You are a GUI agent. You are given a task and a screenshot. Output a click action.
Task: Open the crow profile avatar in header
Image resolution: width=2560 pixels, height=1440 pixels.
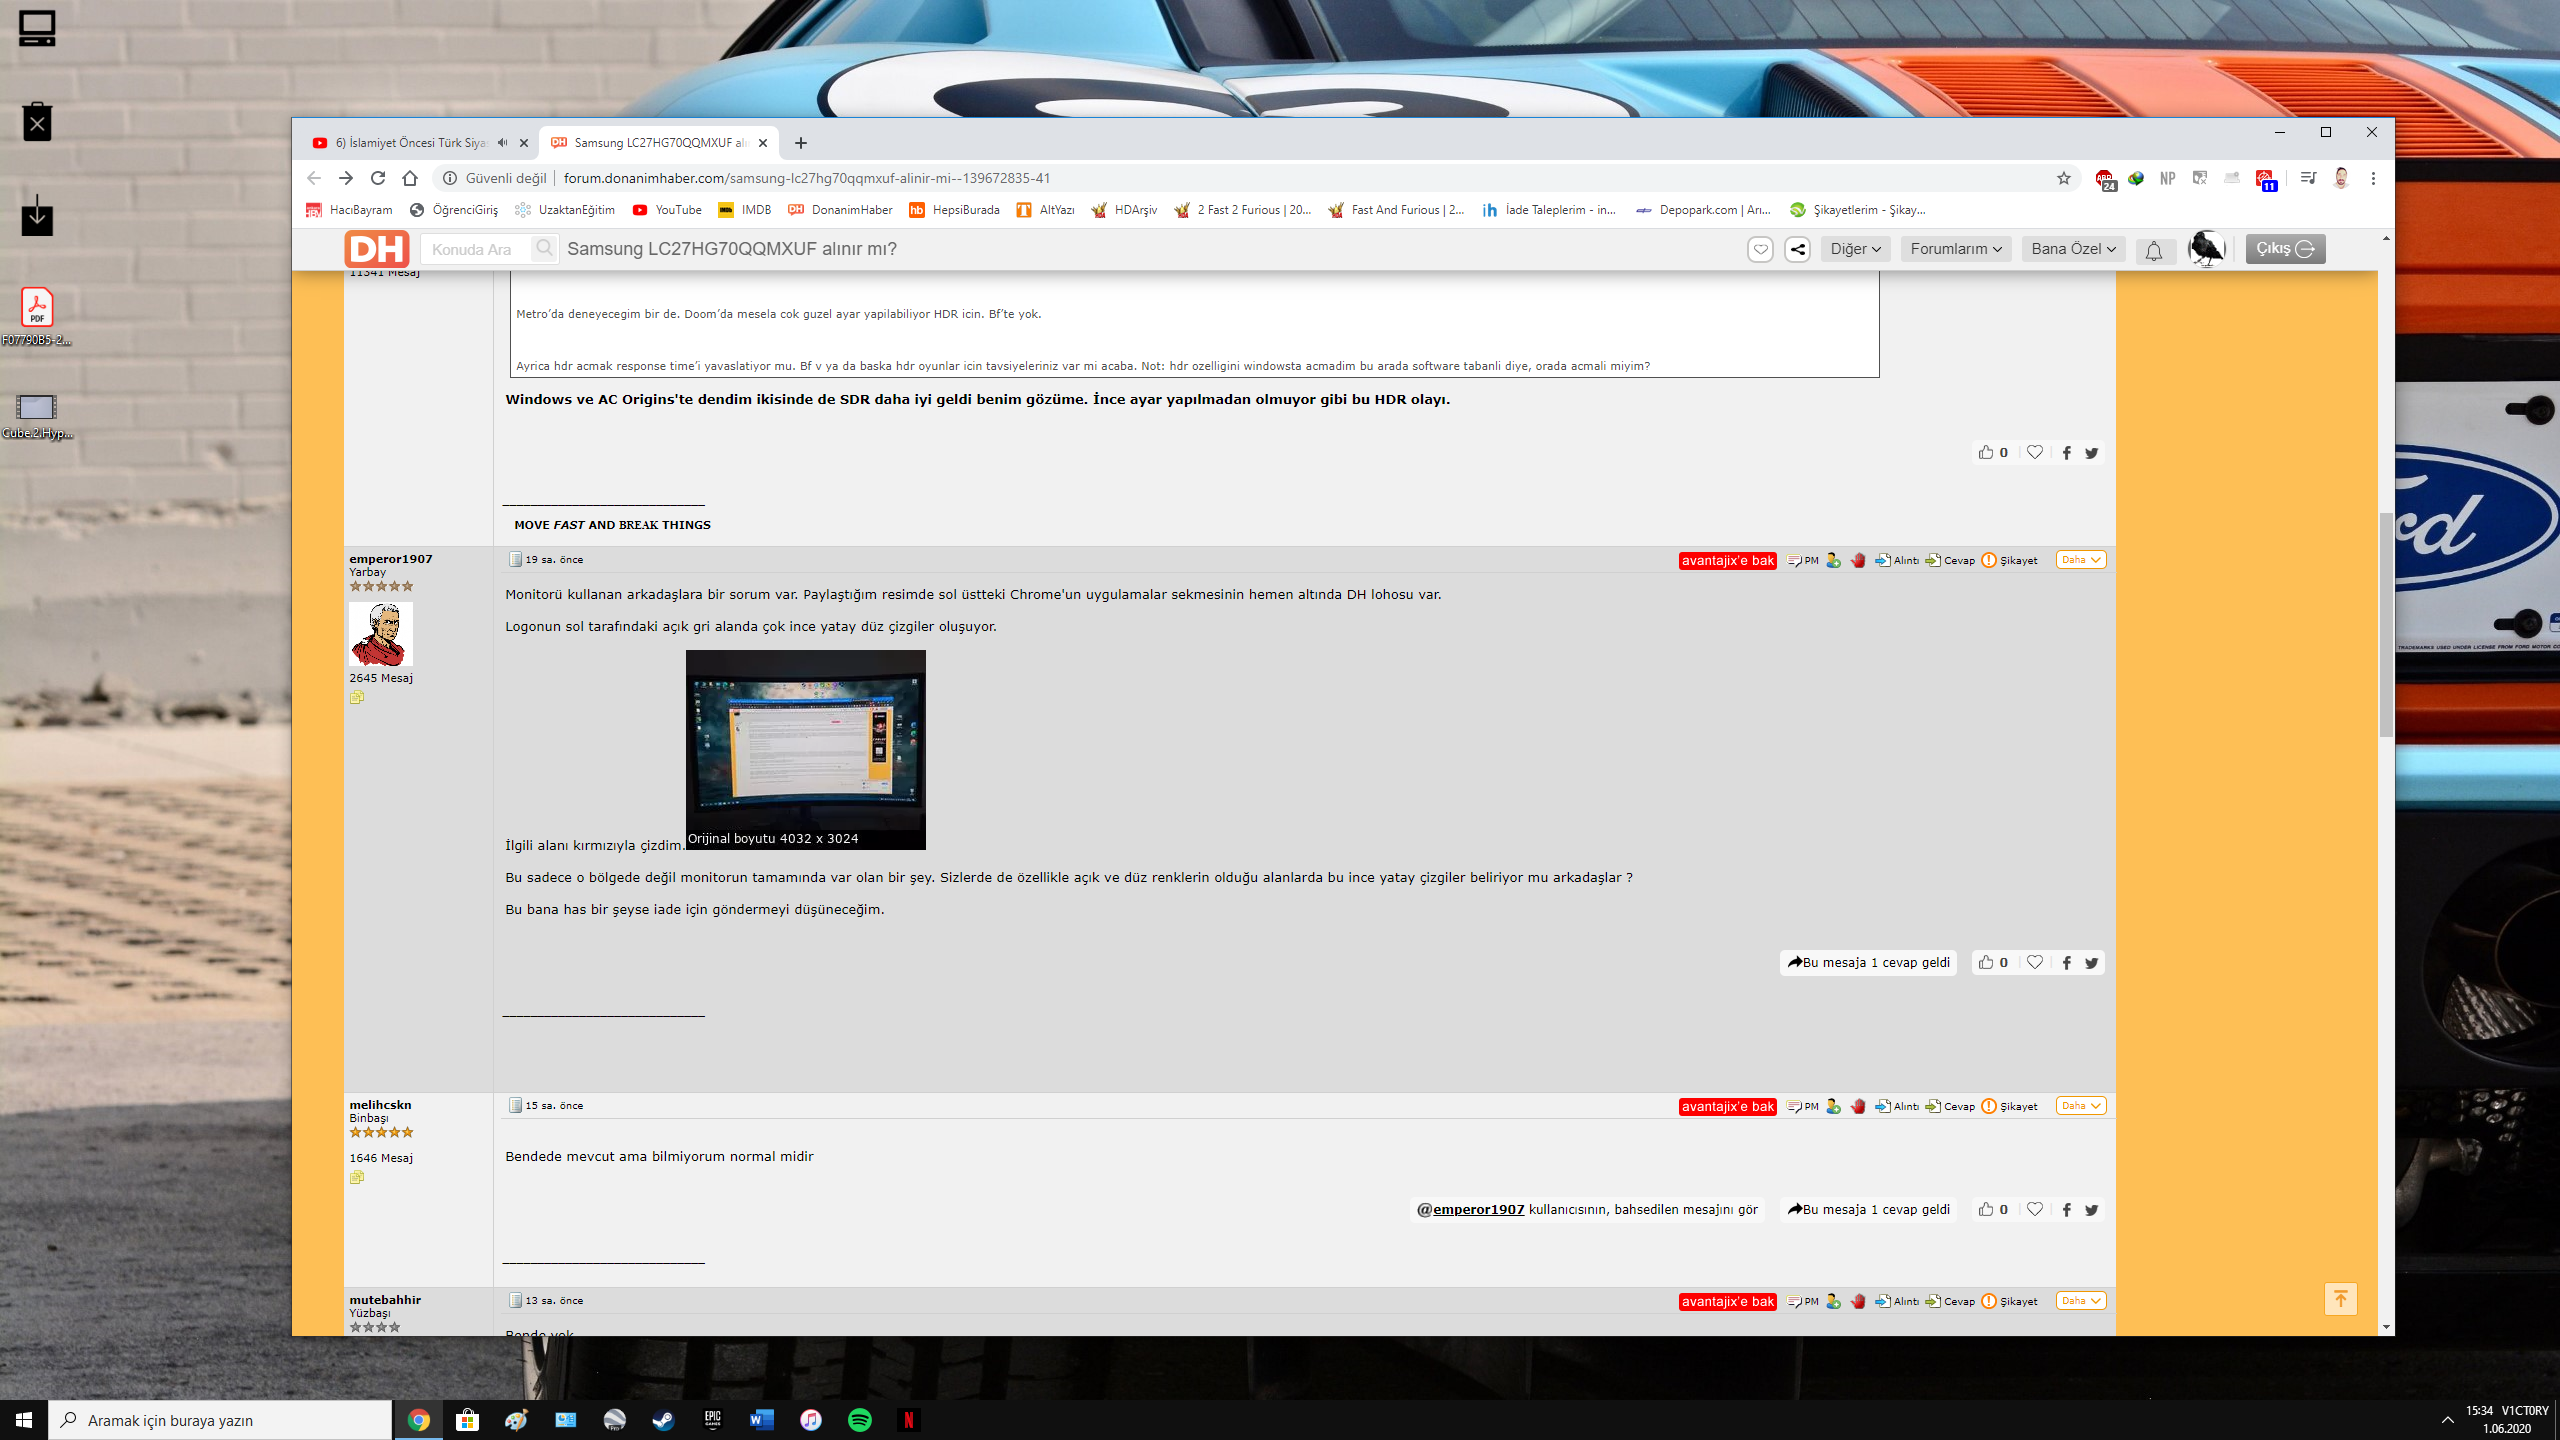click(x=2207, y=248)
